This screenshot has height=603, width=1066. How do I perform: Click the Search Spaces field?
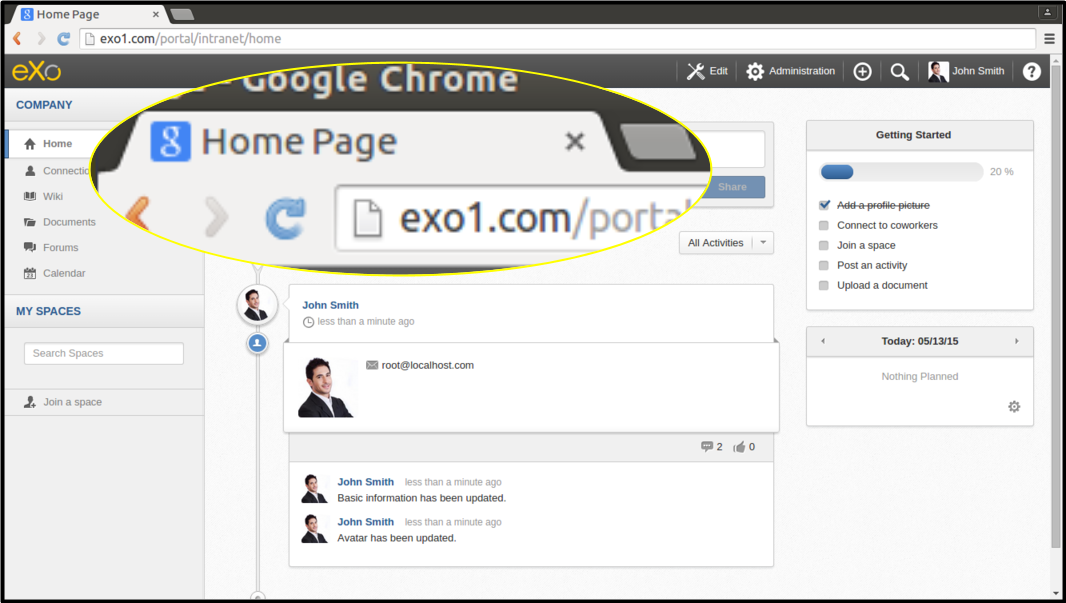click(x=104, y=354)
